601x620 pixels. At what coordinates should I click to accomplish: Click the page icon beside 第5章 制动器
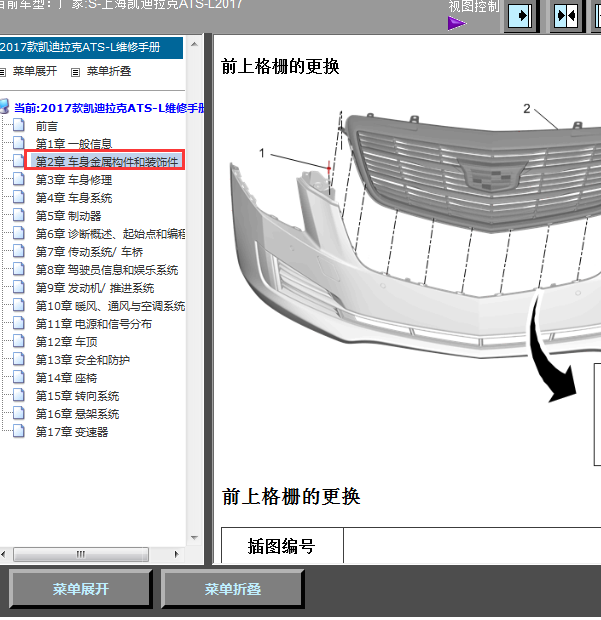(19, 215)
